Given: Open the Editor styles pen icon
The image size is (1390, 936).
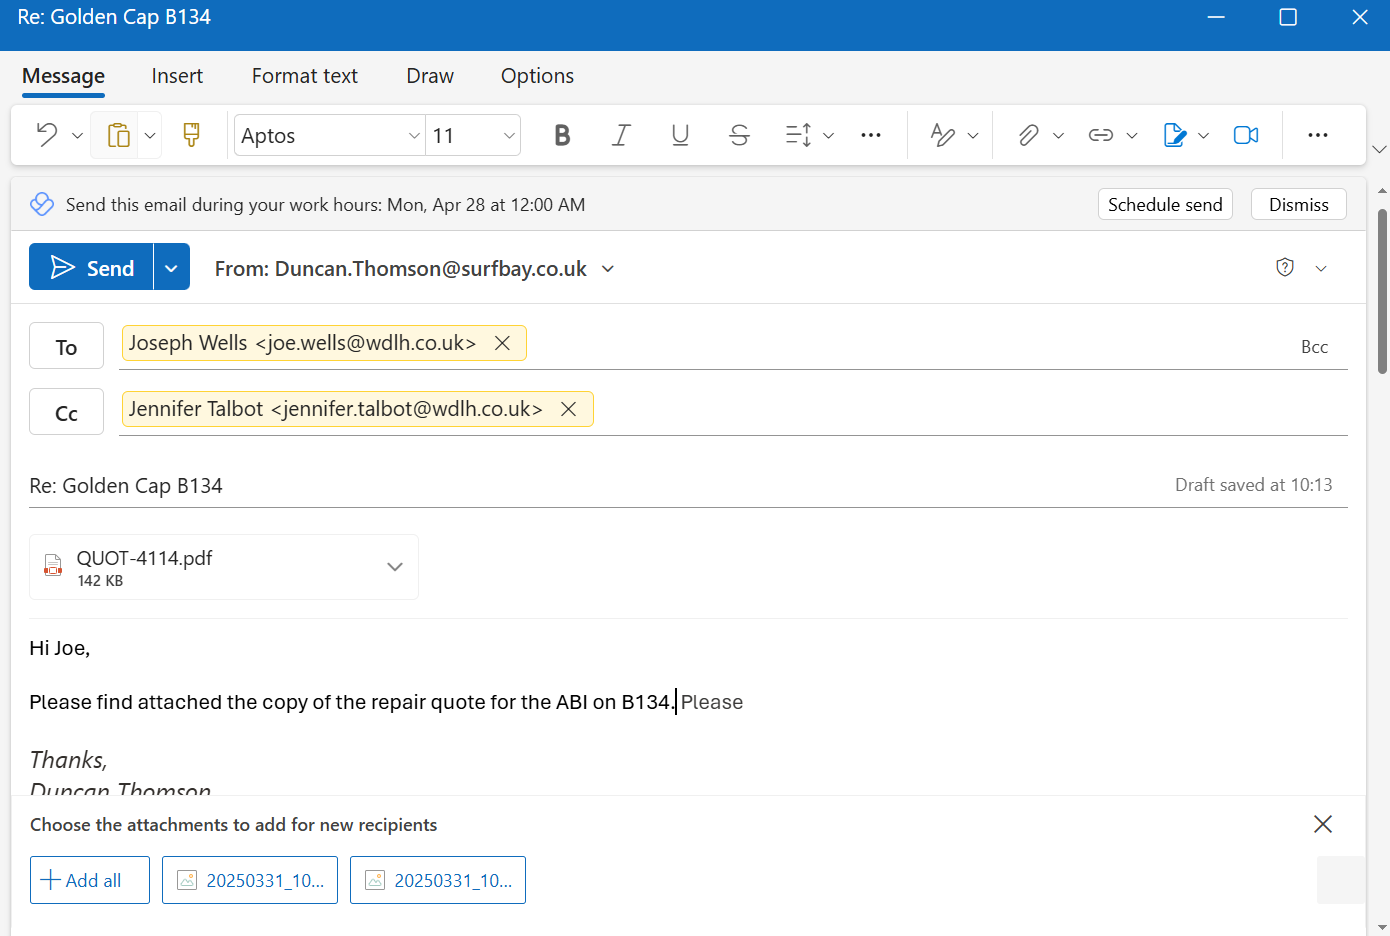Looking at the screenshot, I should pyautogui.click(x=941, y=135).
